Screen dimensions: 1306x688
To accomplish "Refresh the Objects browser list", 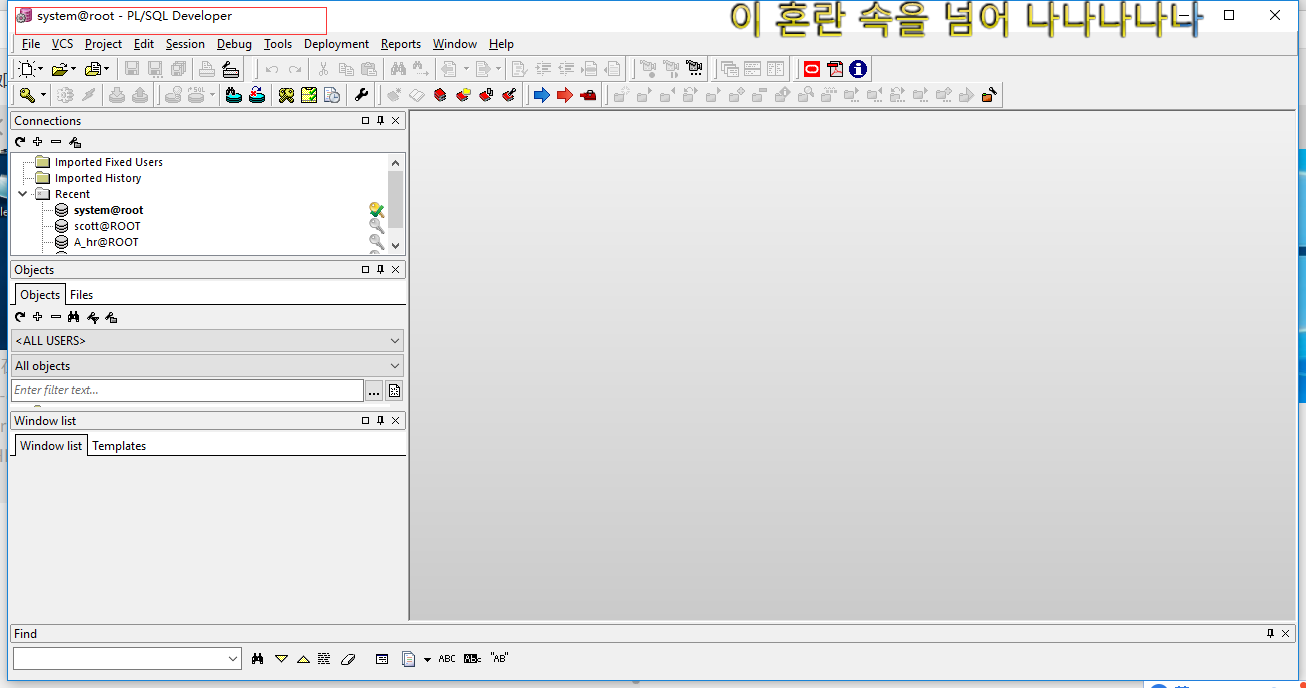I will coord(20,317).
